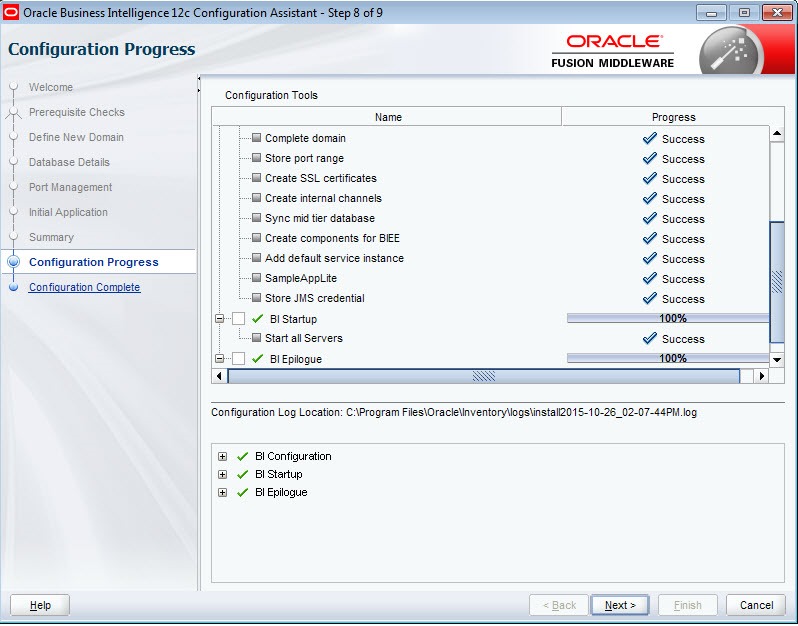
Task: Collapse the BI Startup node in table
Action: (219, 319)
